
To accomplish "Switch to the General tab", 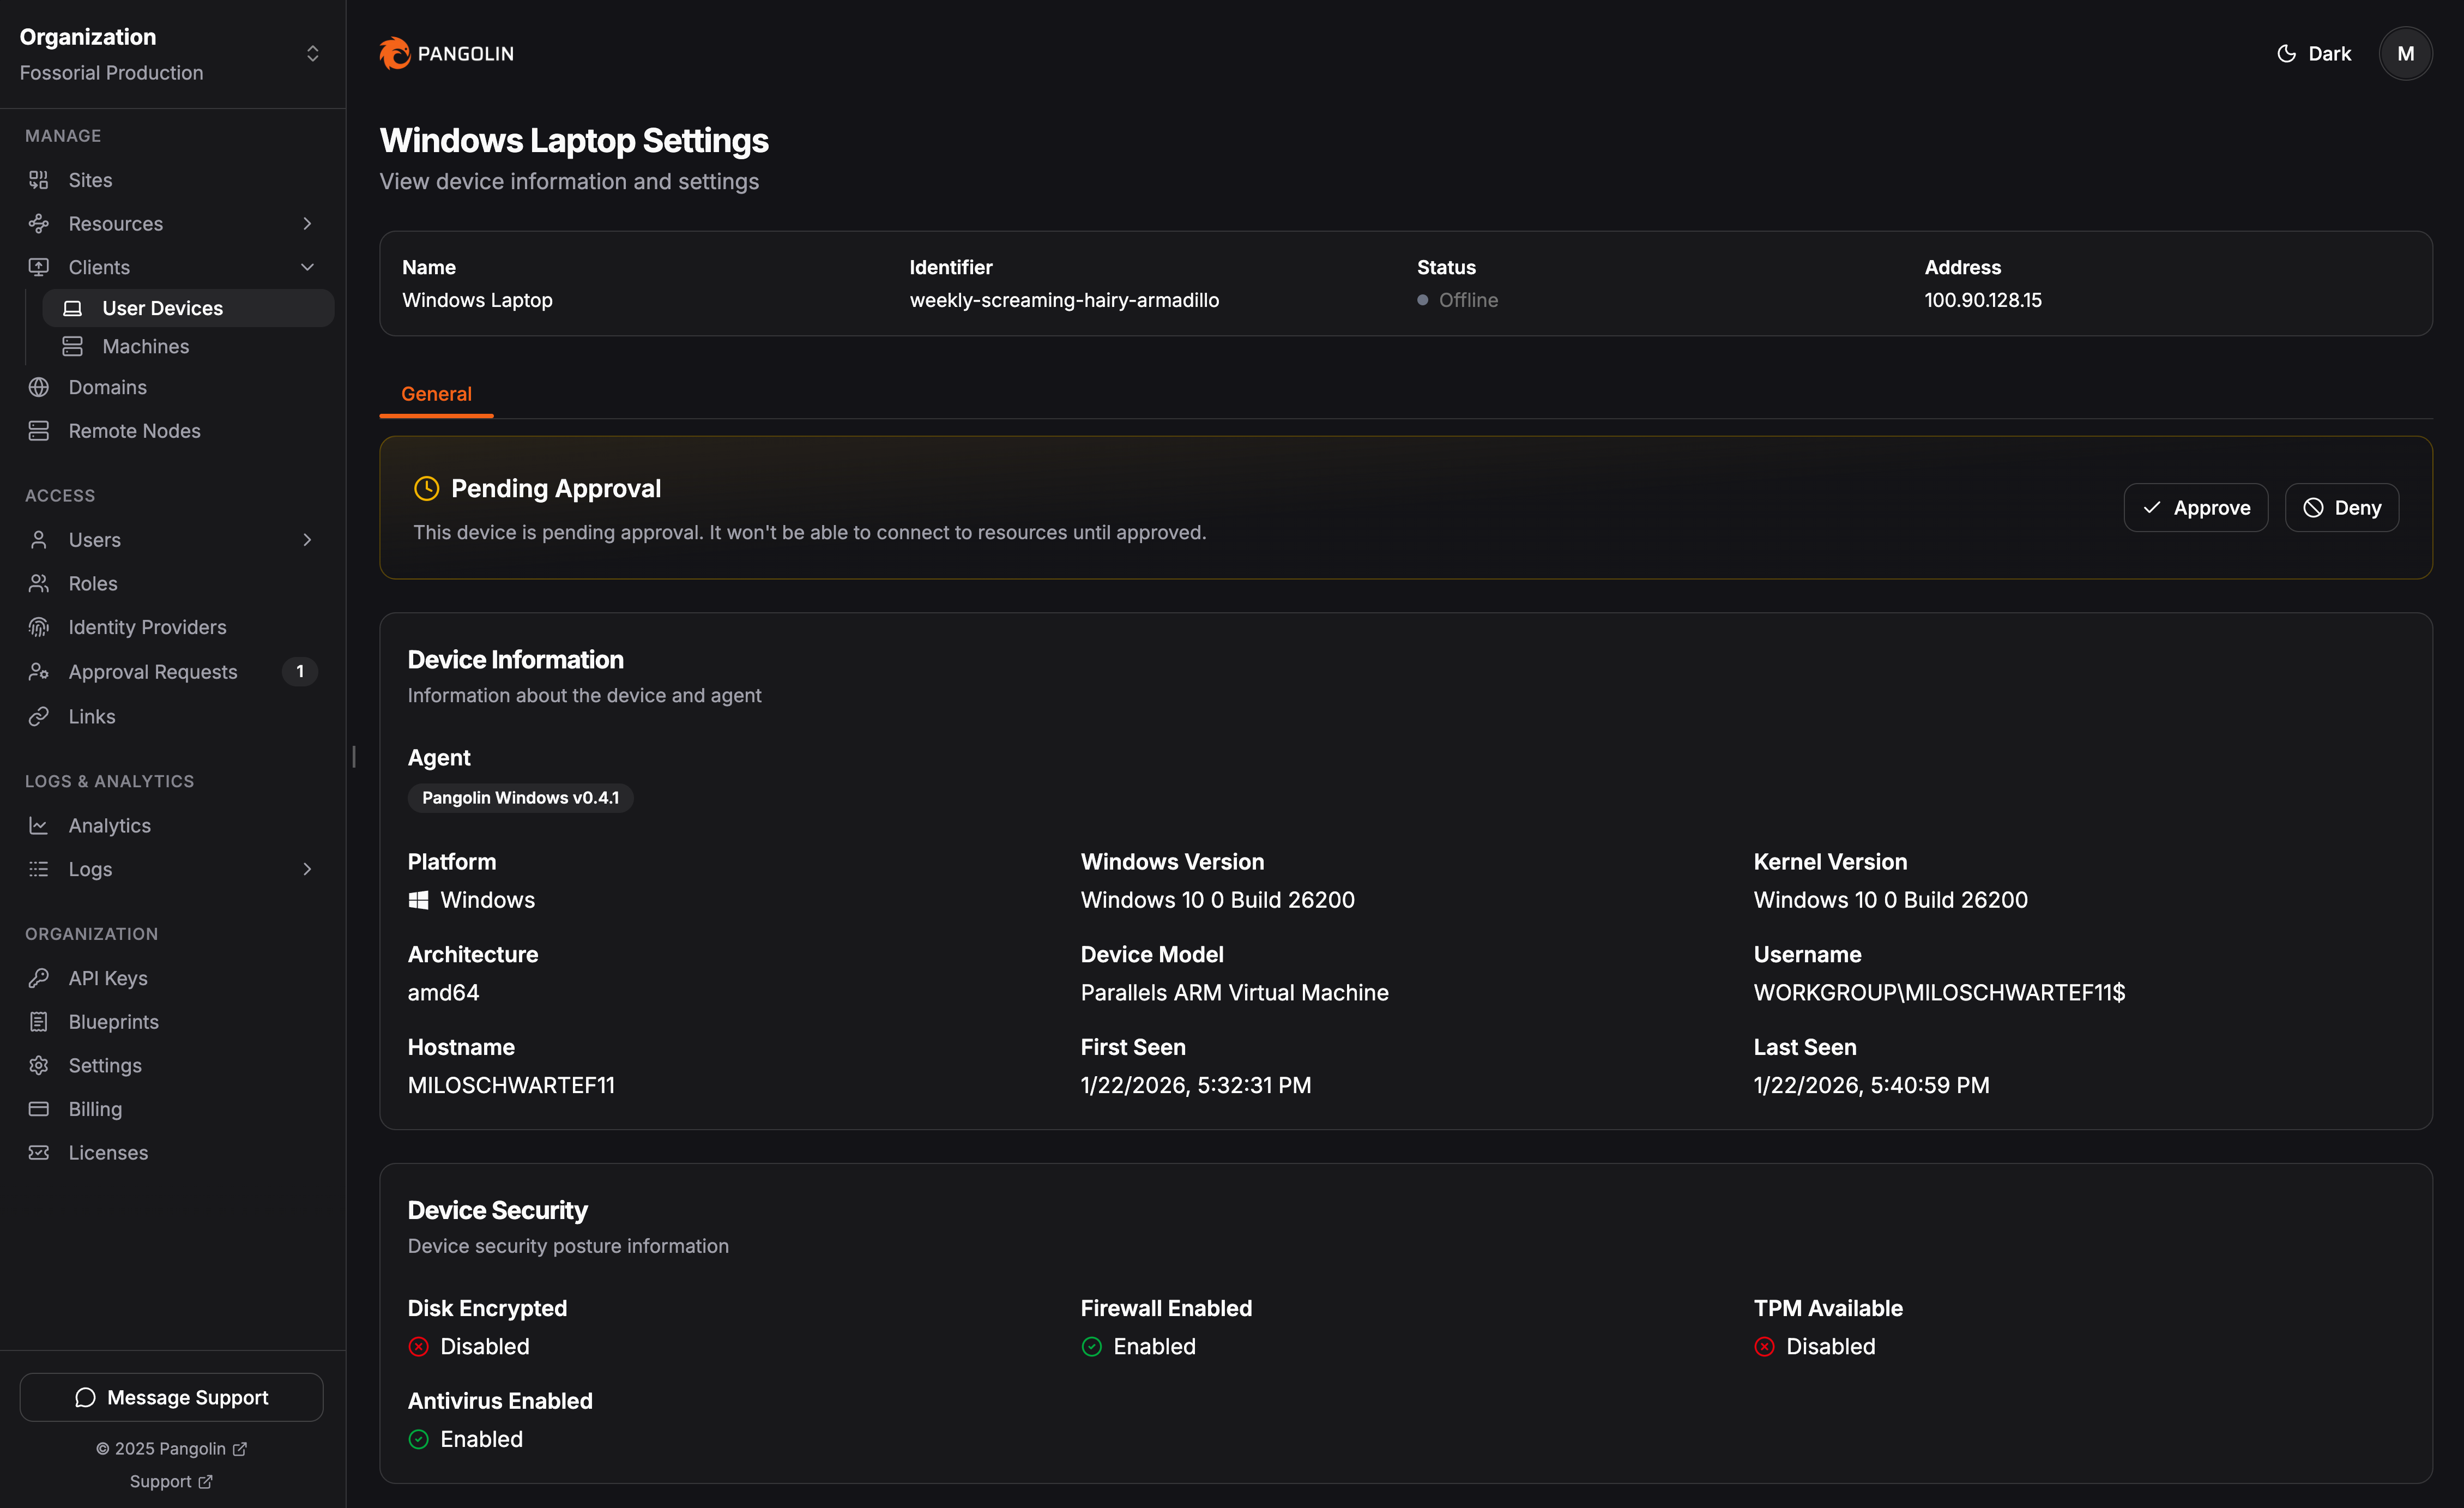I will [x=436, y=393].
